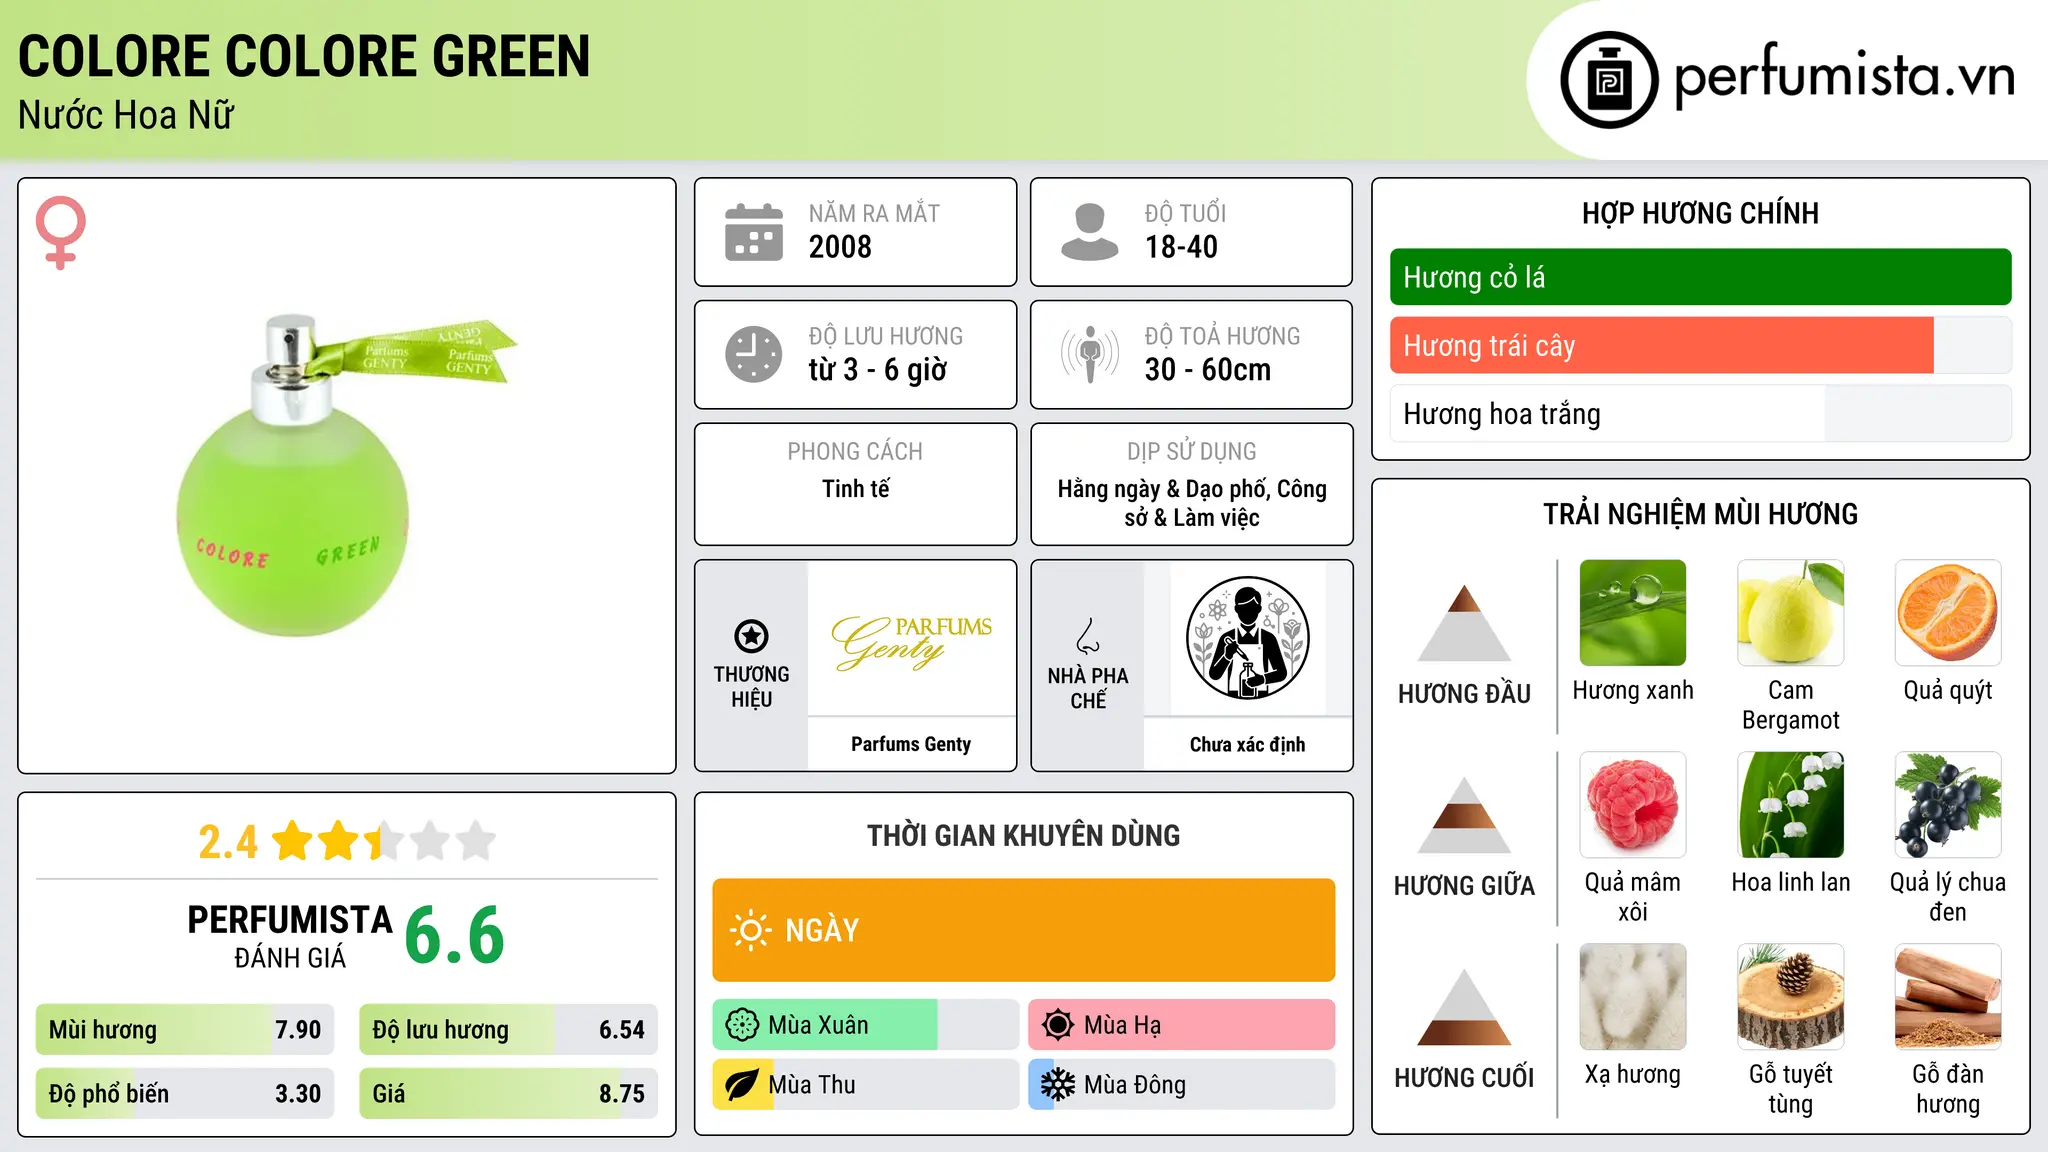
Task: Click the Mùa Thu season bar
Action: pos(865,1085)
